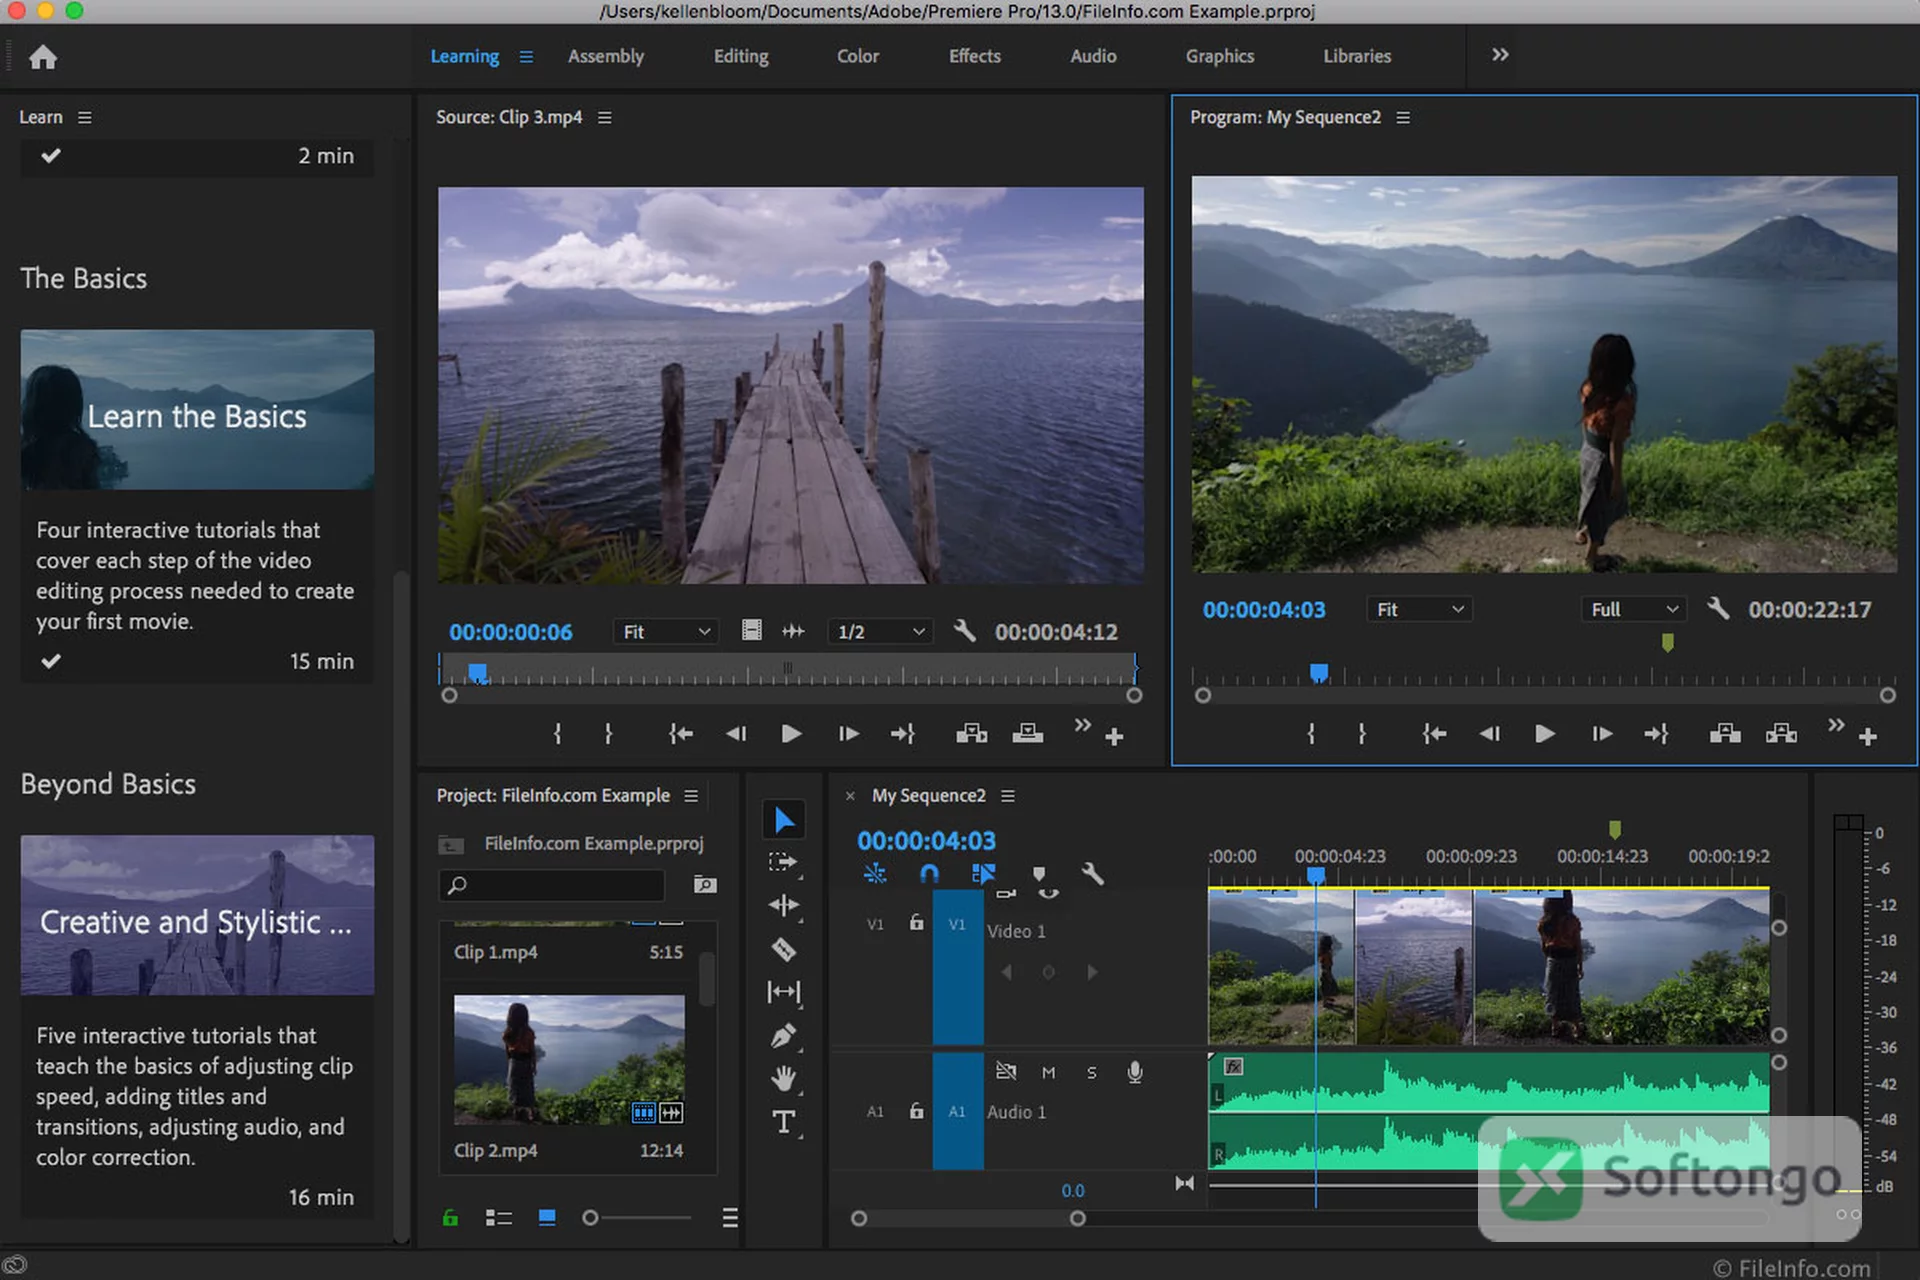Click Insert button in Source monitor
Viewport: 1920px width, 1280px height.
click(x=971, y=734)
